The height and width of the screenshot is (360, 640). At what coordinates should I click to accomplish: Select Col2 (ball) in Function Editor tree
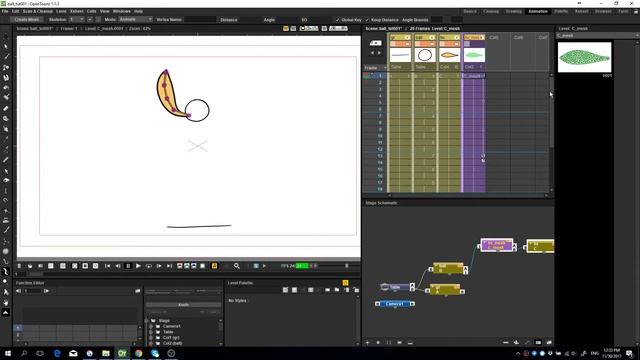tap(173, 343)
